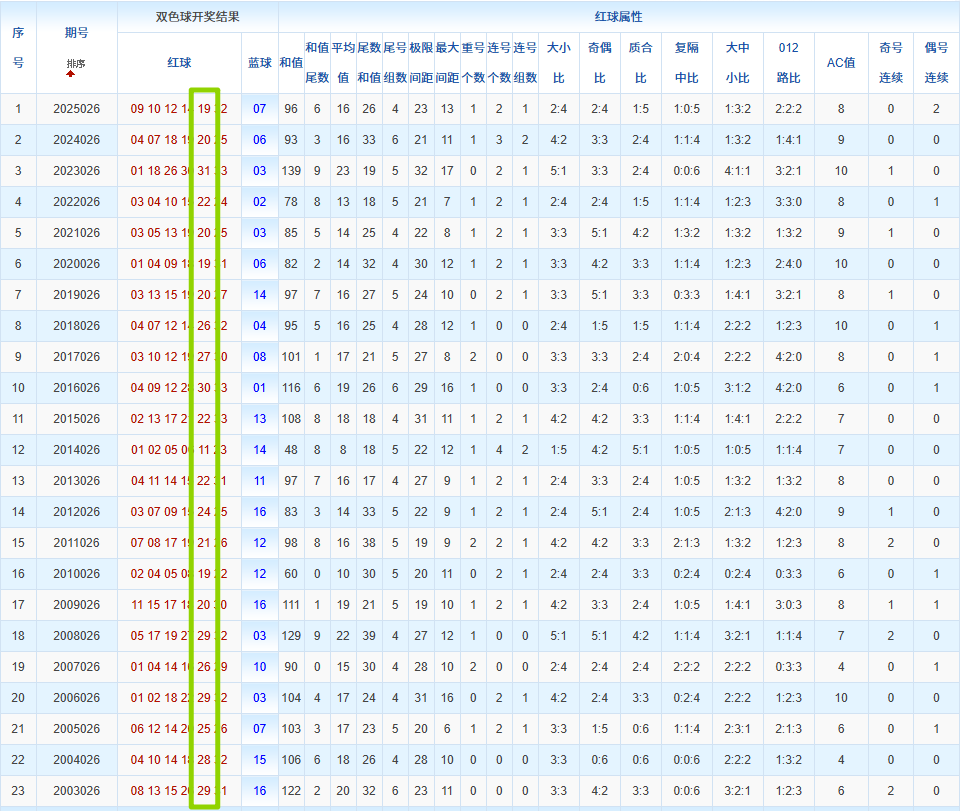This screenshot has width=960, height=811.
Task: Click issue number 2020026
Action: point(77,264)
